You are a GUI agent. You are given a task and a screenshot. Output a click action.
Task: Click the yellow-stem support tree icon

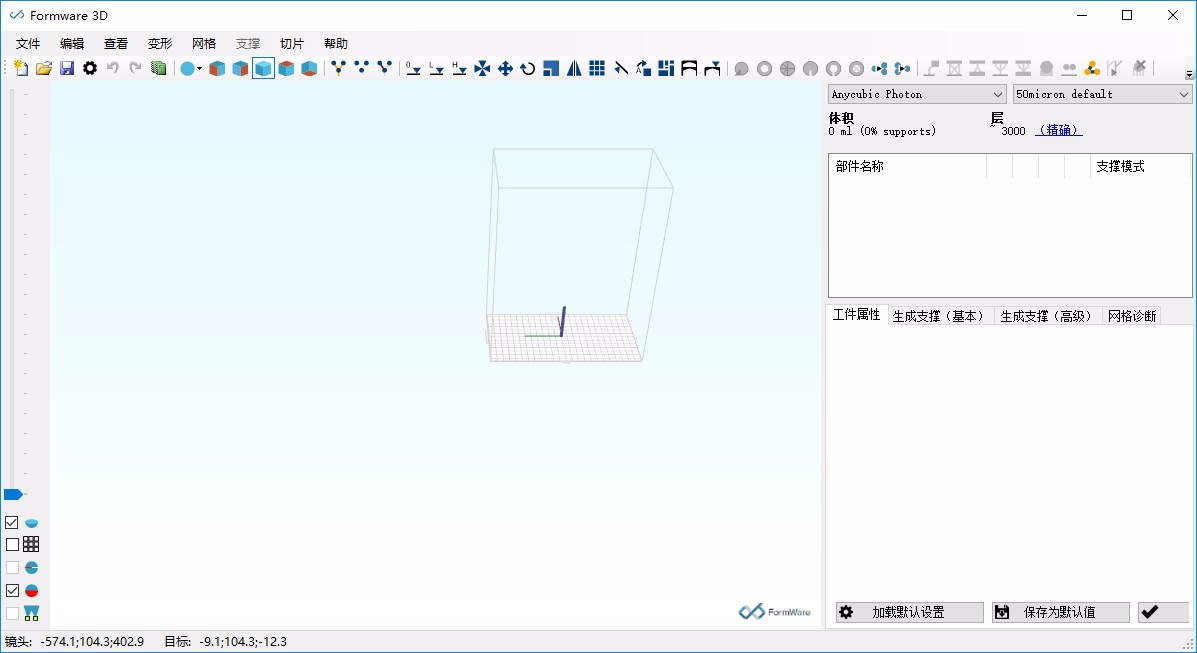coord(338,69)
